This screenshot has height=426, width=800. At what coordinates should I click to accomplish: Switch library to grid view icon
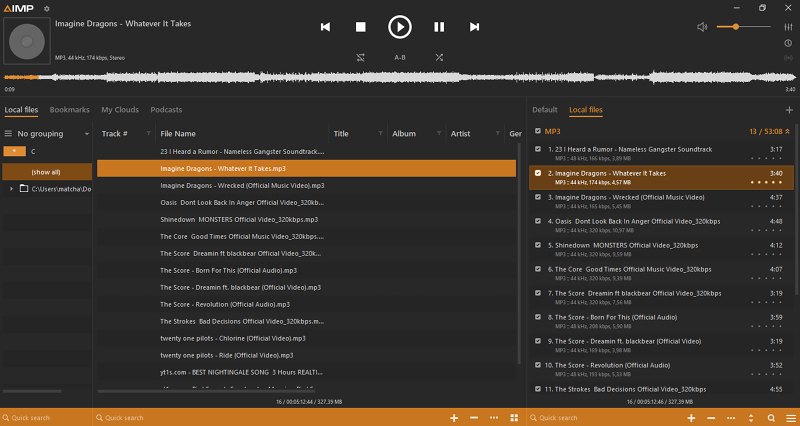514,418
